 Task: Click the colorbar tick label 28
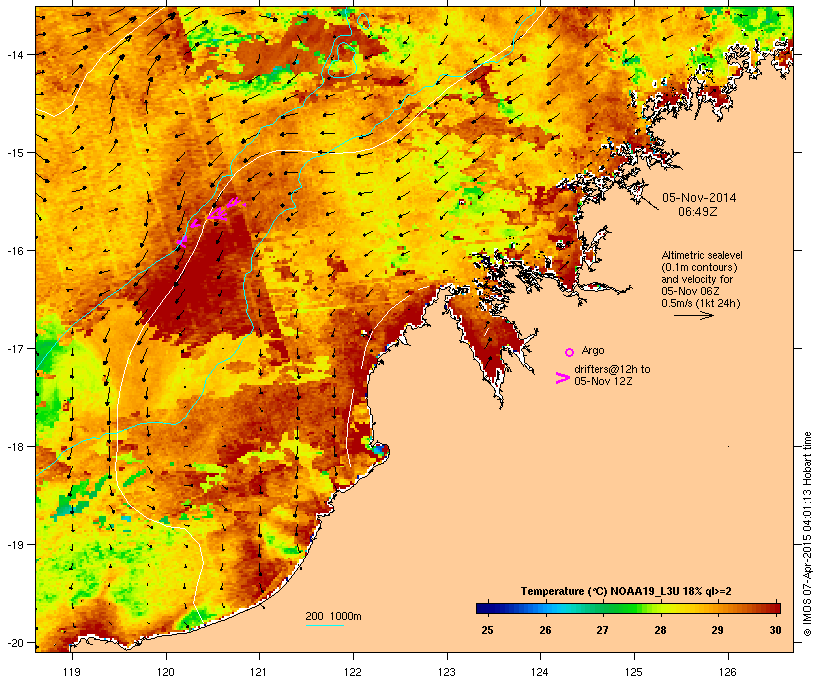pos(660,630)
